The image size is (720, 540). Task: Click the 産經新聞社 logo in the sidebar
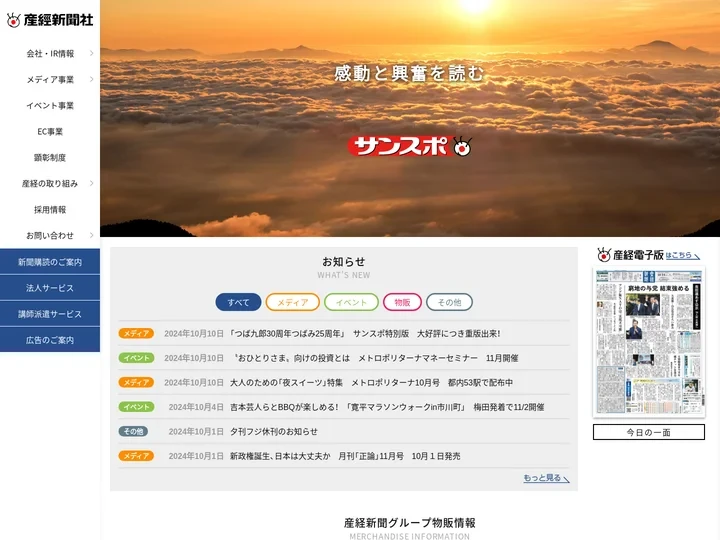coord(50,20)
